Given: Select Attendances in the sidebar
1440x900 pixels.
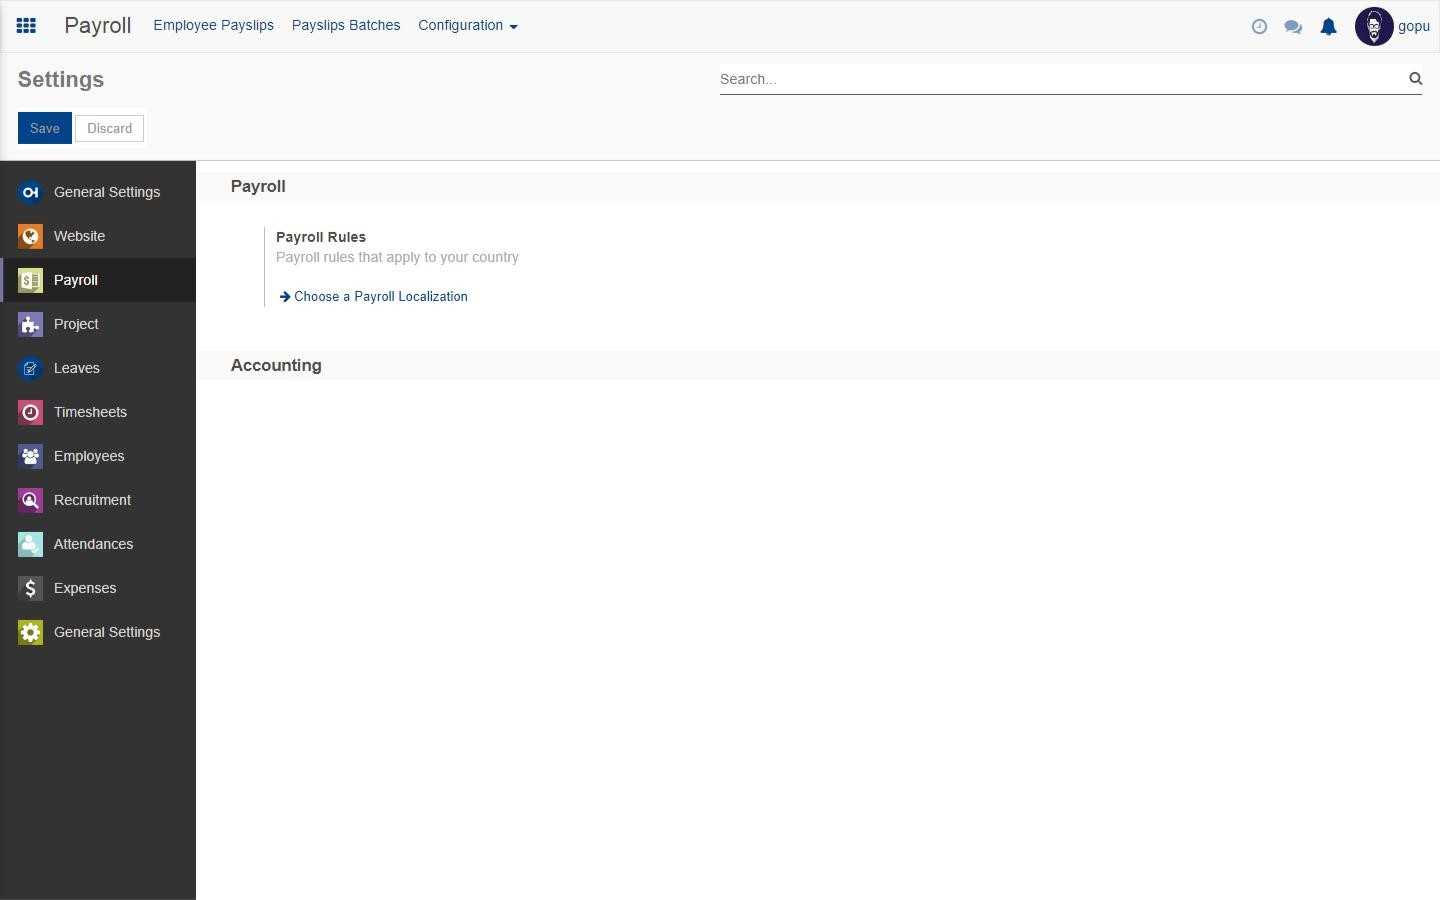Looking at the screenshot, I should point(93,544).
